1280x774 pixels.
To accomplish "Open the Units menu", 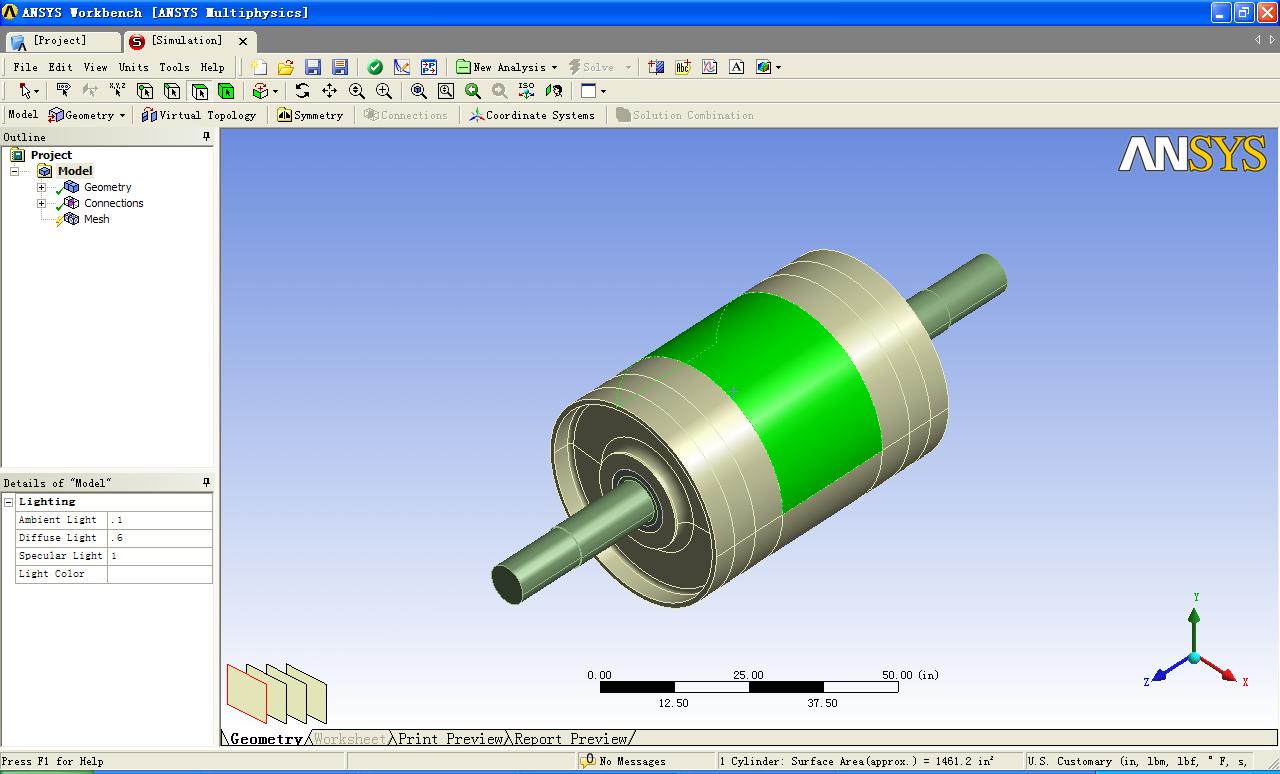I will click(x=133, y=67).
